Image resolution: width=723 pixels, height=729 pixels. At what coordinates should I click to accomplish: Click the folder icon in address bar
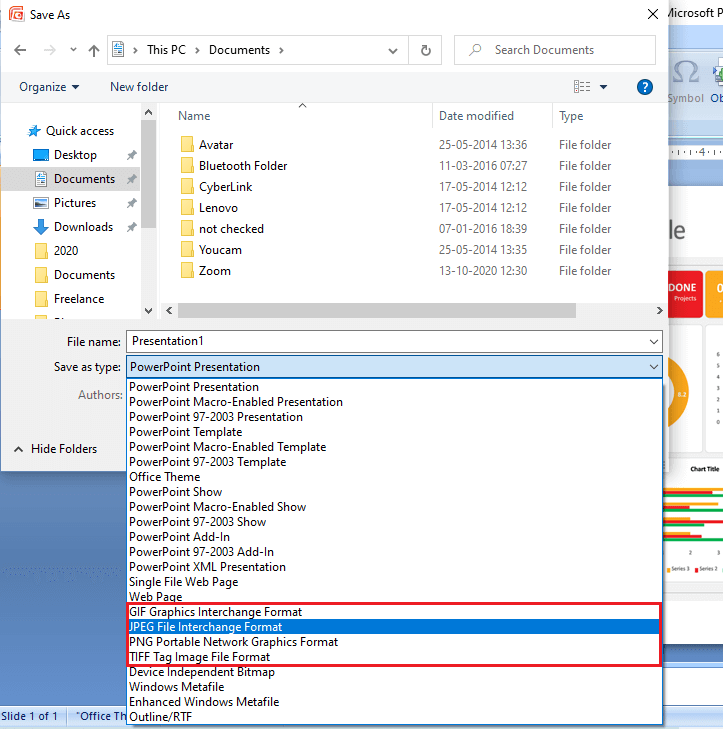coord(118,49)
